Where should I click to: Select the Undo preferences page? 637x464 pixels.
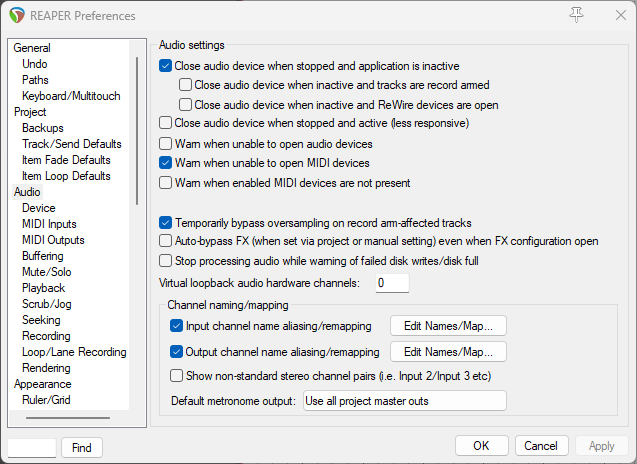(35, 64)
